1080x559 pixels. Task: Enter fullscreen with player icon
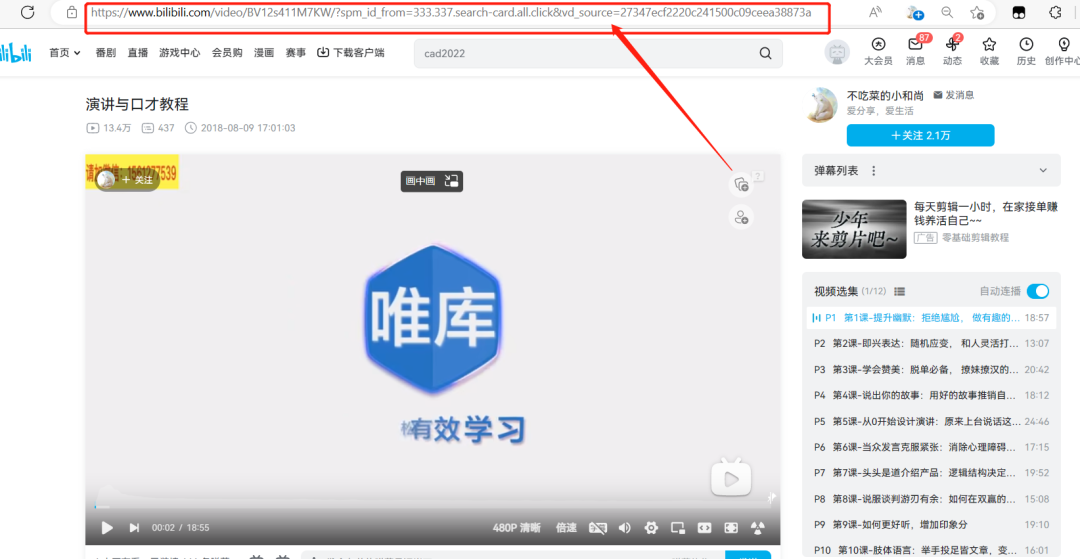(x=731, y=528)
